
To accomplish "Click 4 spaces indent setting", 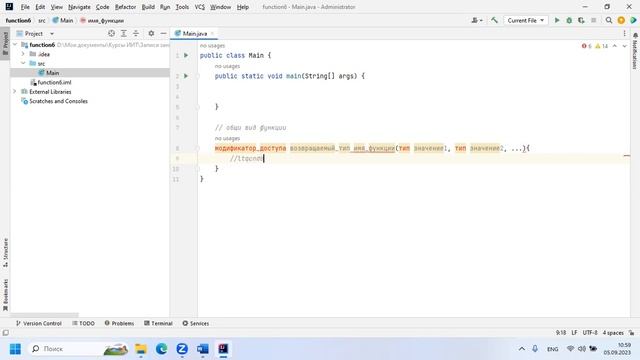I will (613, 333).
